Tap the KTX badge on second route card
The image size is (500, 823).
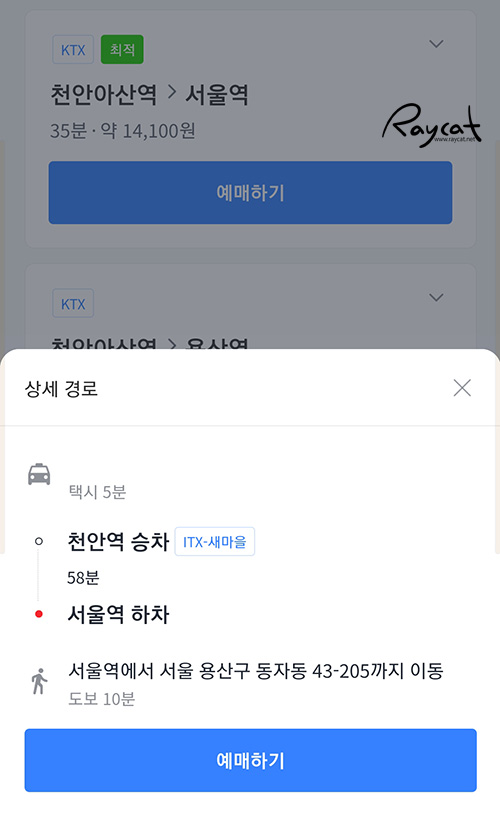pos(73,303)
